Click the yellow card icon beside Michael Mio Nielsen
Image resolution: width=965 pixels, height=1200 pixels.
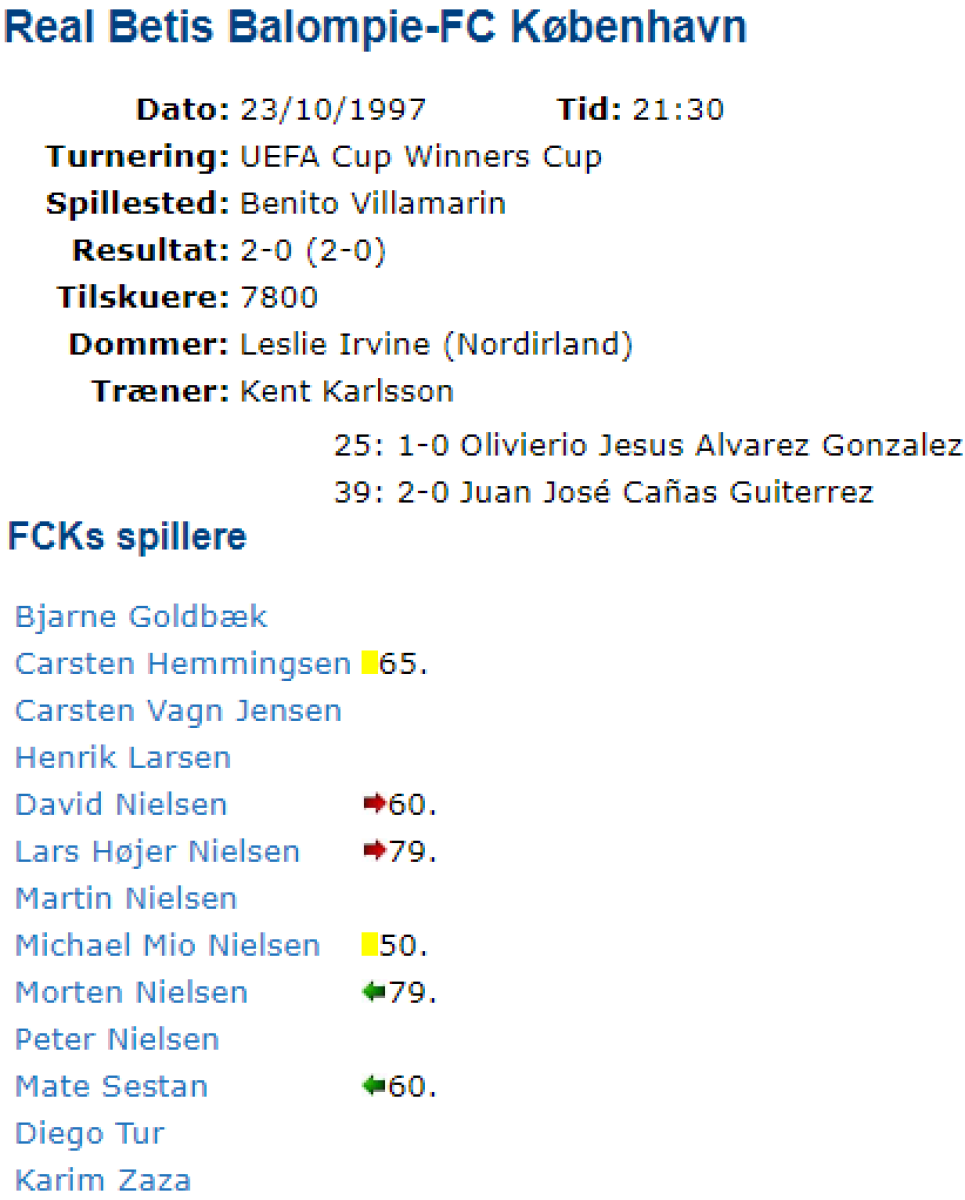click(x=369, y=945)
